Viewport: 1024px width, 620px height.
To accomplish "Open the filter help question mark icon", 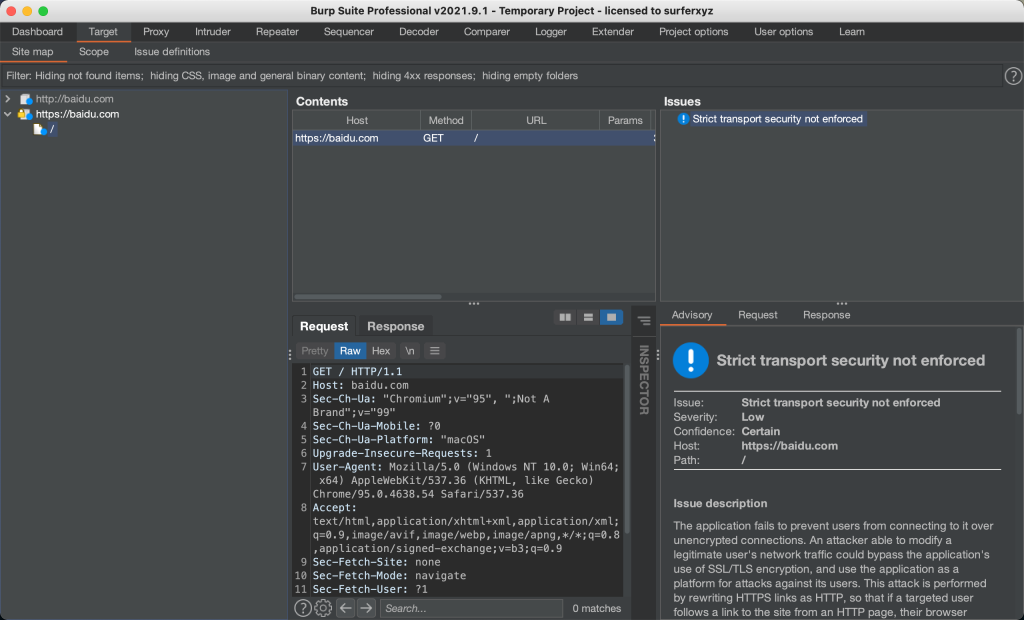I will click(1013, 76).
